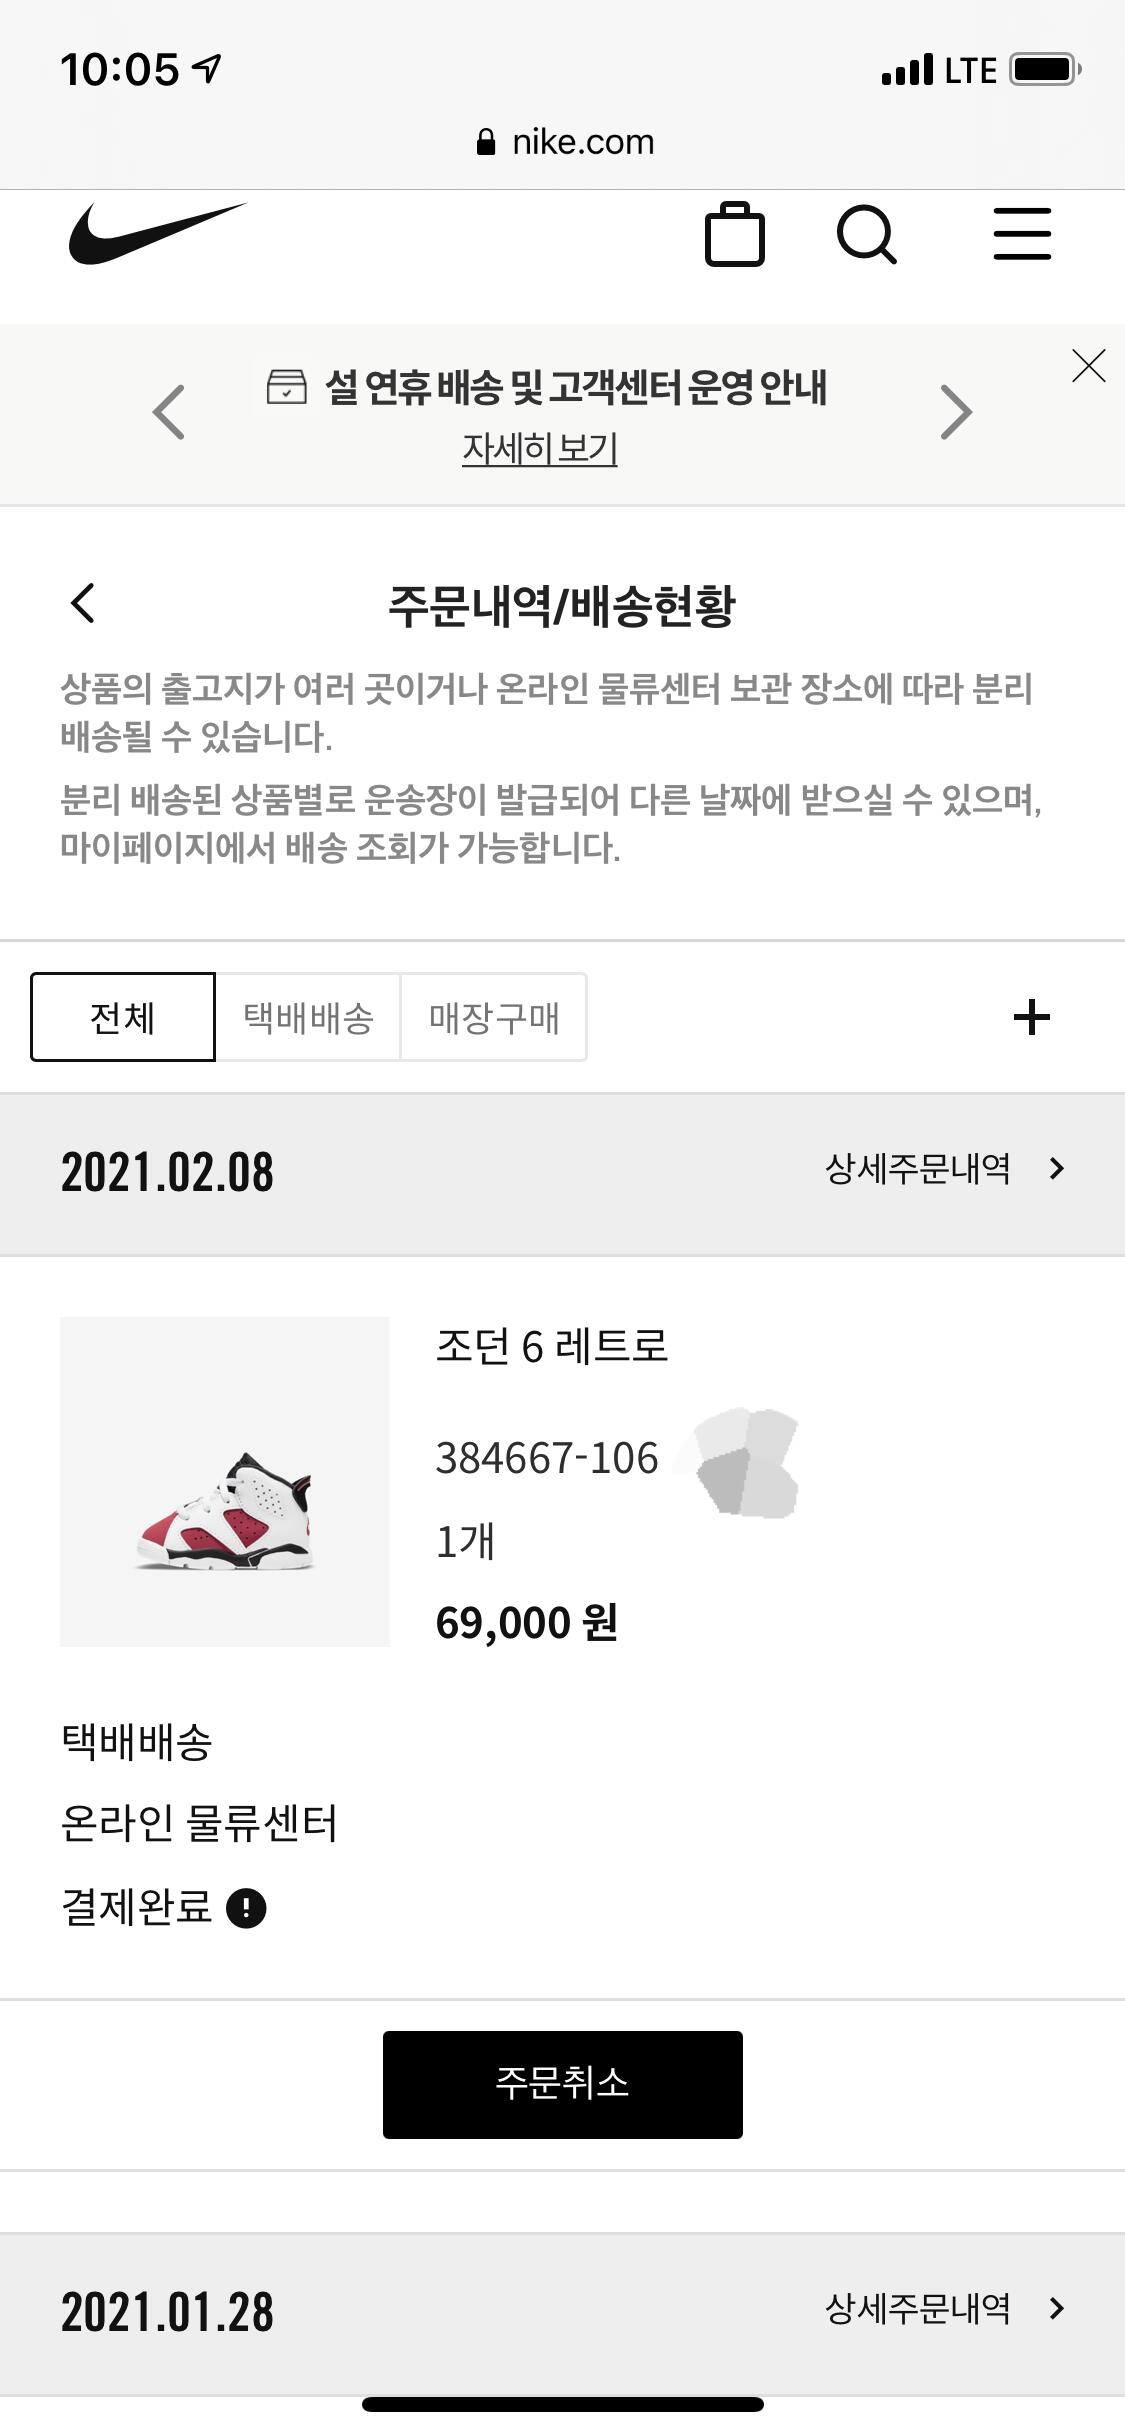Open 상세주문내역 for 2021.02.08 order
Screen dimensions: 1125x2436
(x=944, y=1168)
